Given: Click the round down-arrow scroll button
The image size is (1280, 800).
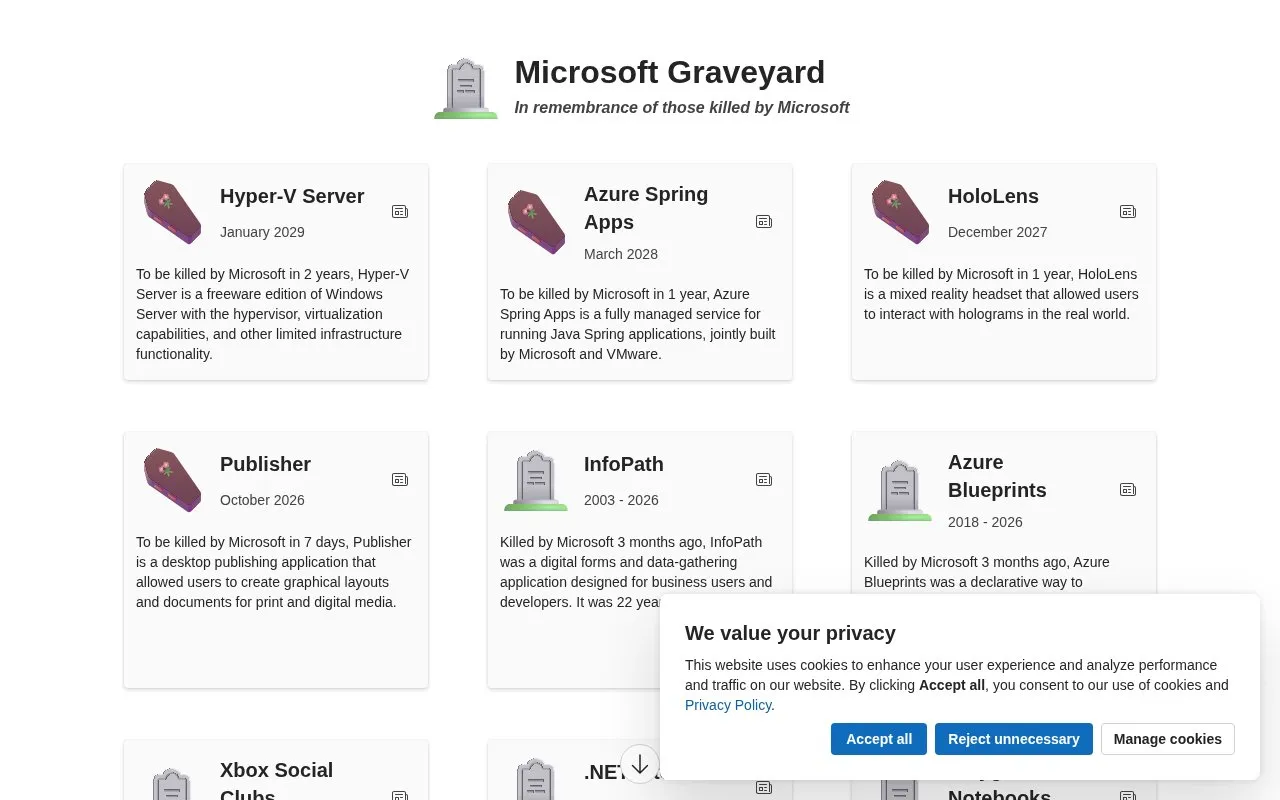Looking at the screenshot, I should point(640,764).
